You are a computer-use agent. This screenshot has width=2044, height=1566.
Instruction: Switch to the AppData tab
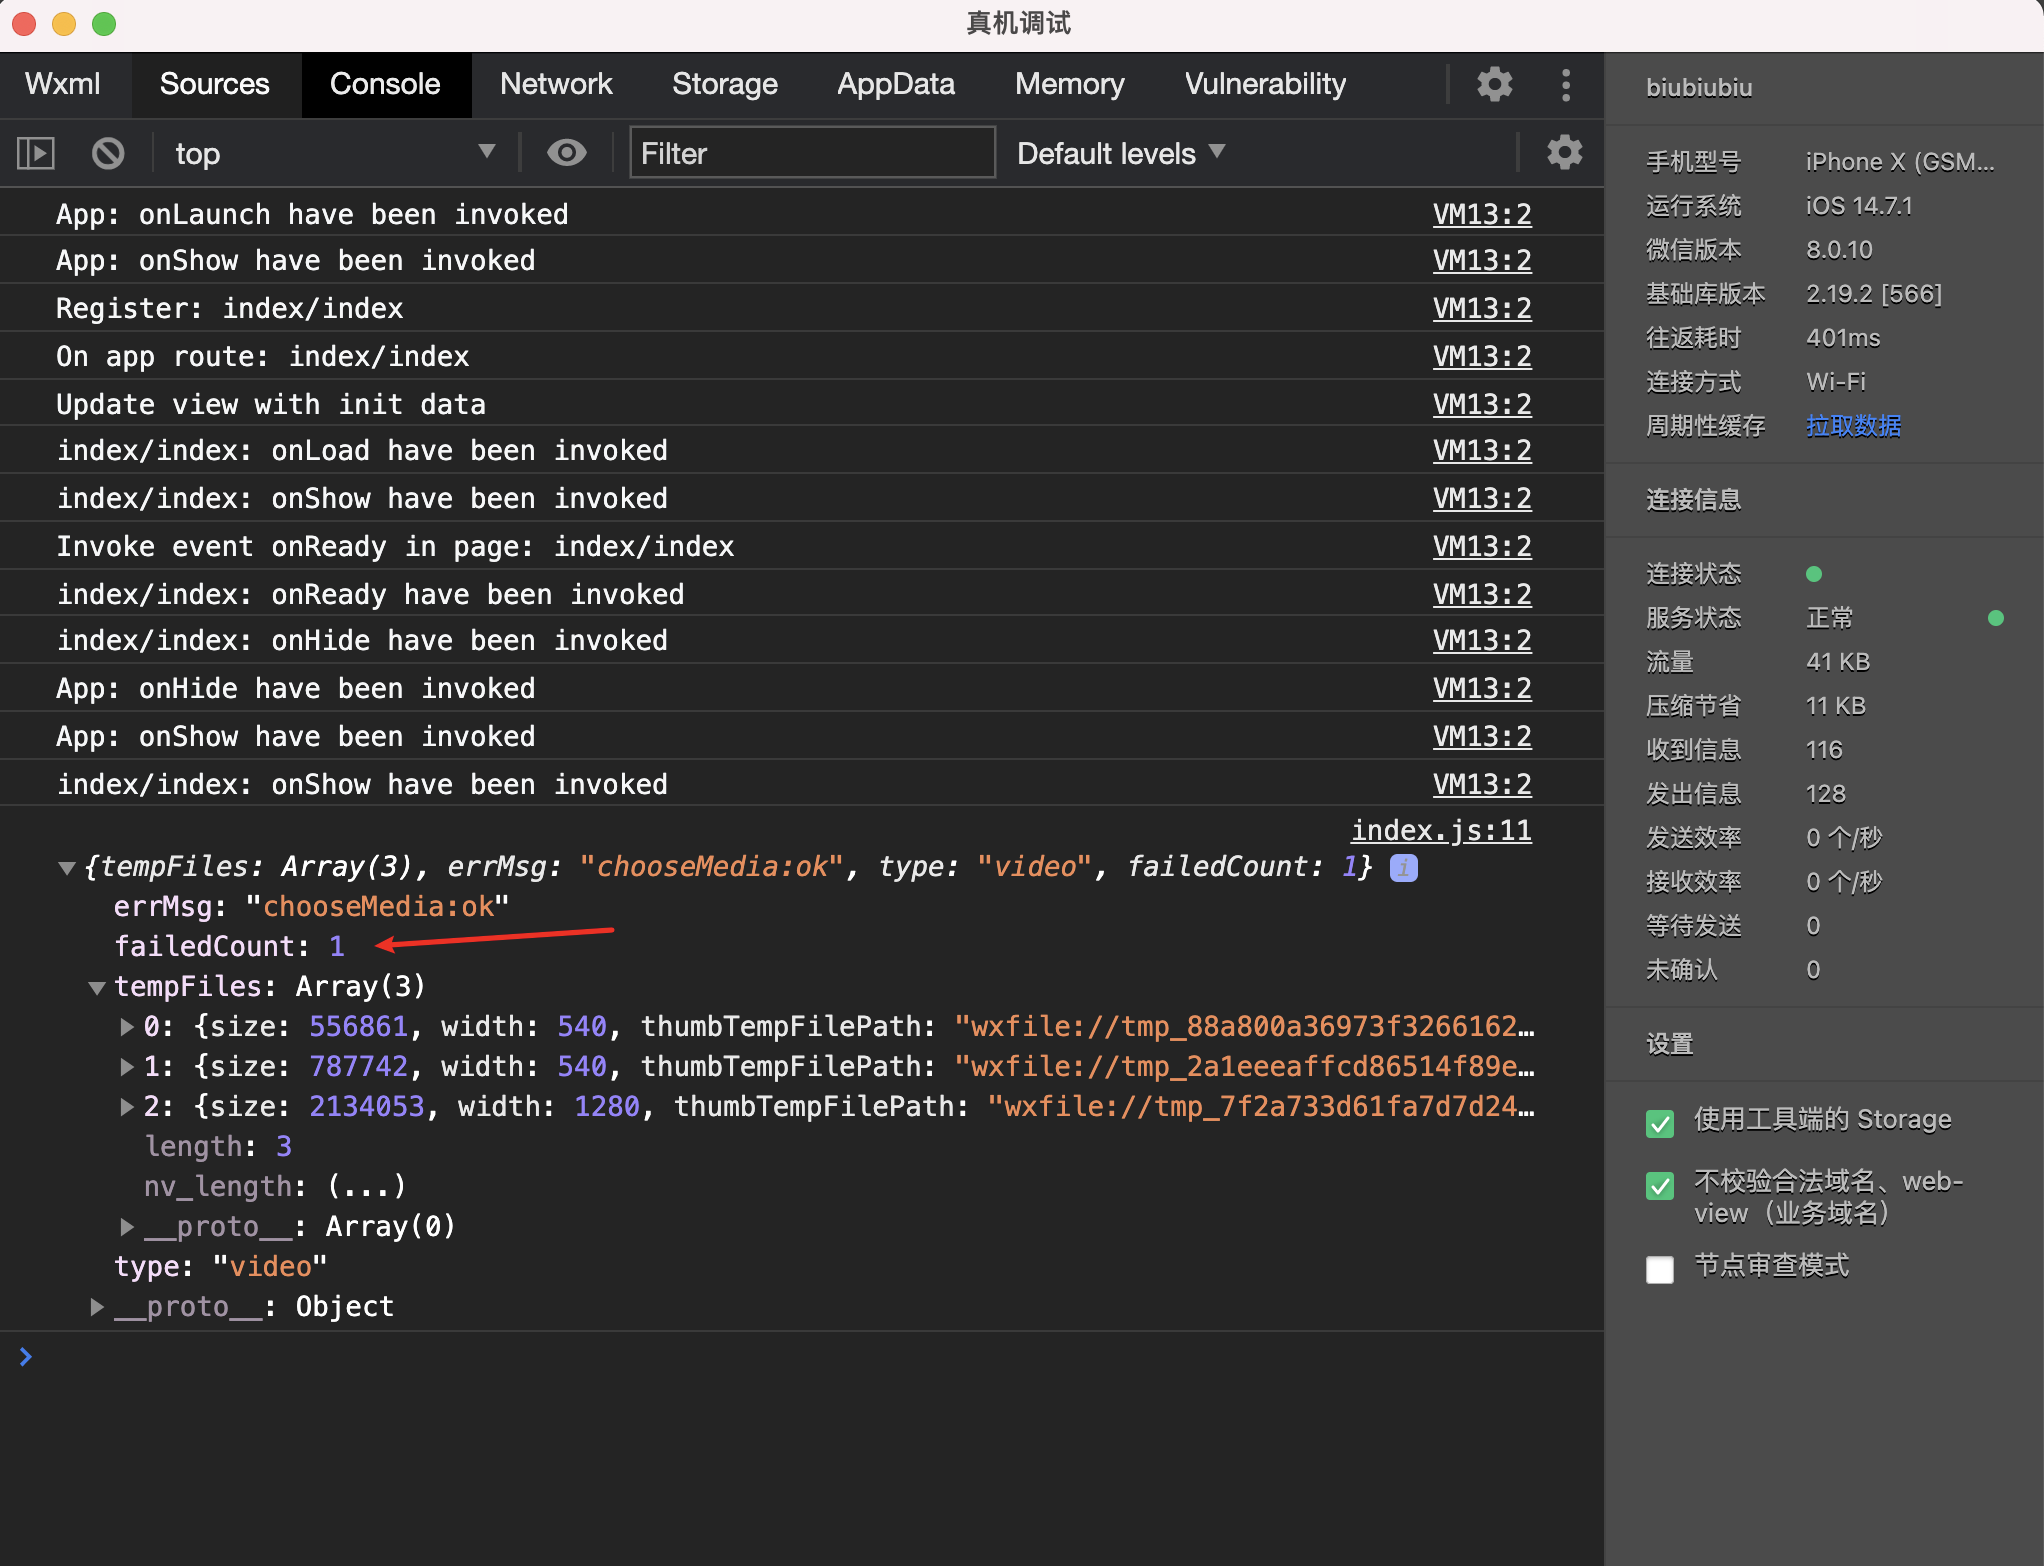click(895, 84)
